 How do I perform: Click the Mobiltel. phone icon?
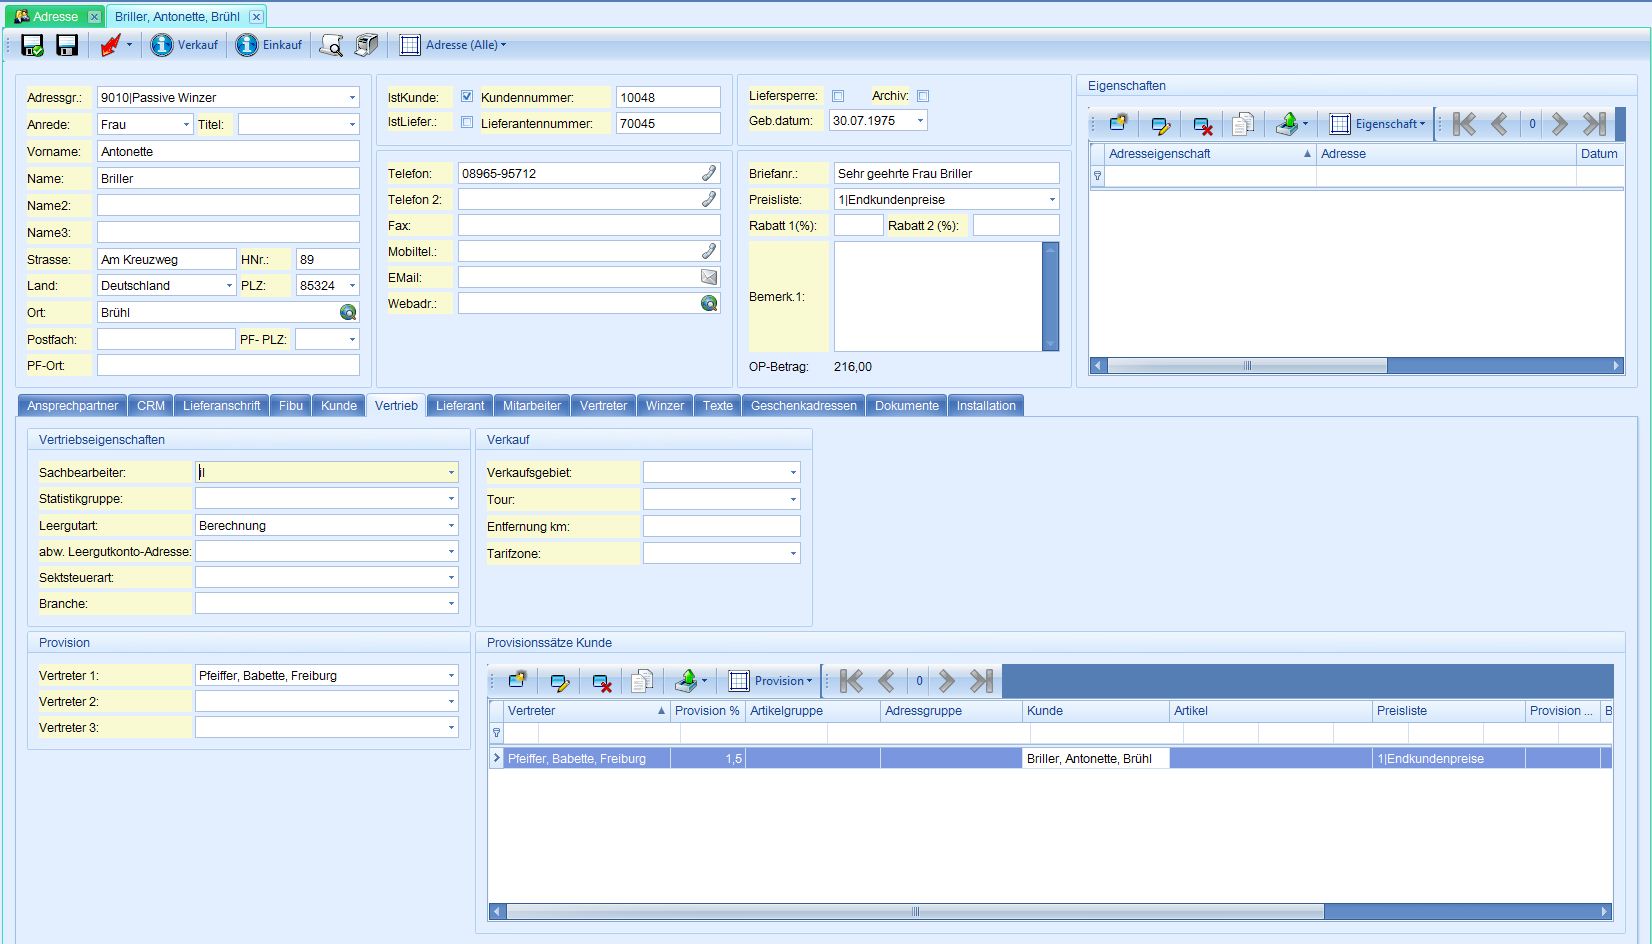pyautogui.click(x=709, y=251)
